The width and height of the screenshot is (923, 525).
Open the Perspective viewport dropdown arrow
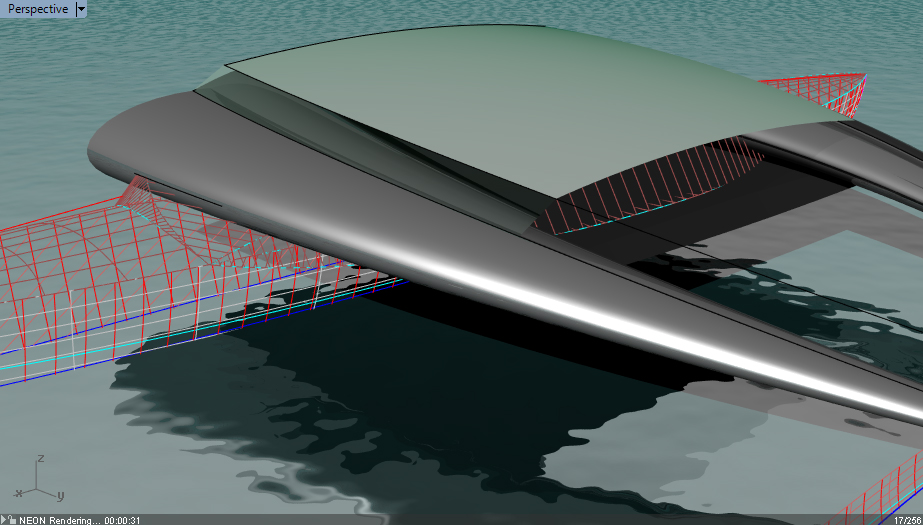pyautogui.click(x=81, y=9)
